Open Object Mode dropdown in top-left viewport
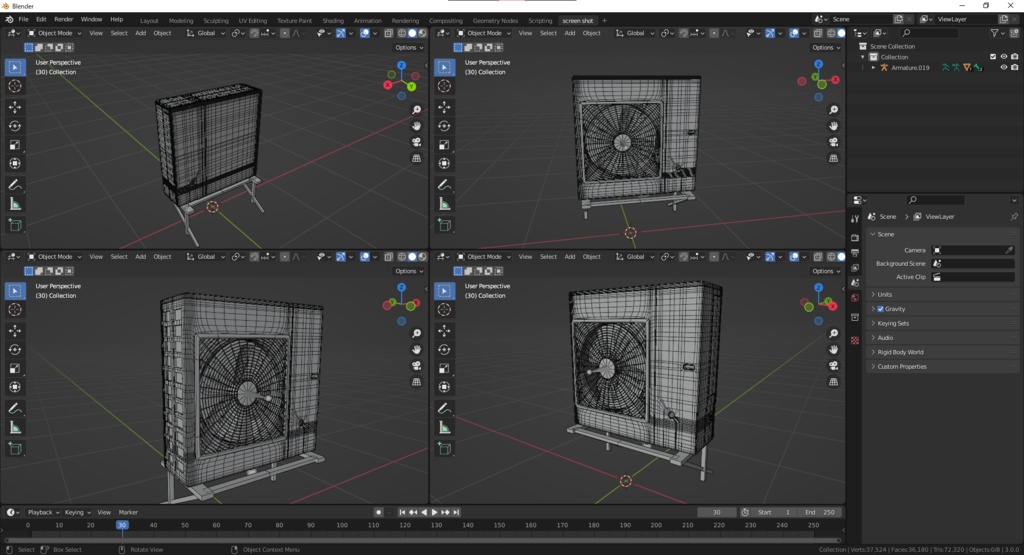The width and height of the screenshot is (1024, 555). point(54,33)
